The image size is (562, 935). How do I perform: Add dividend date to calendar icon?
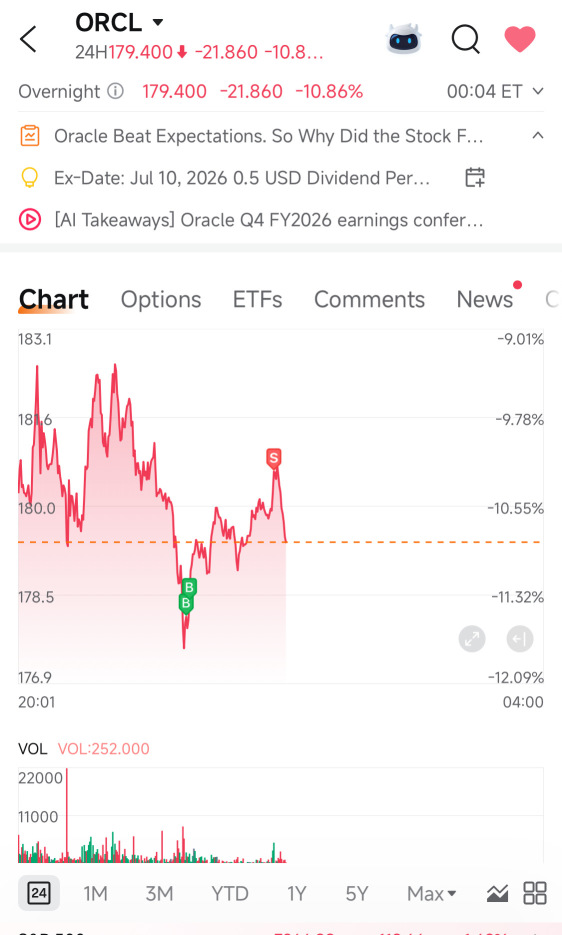click(475, 177)
